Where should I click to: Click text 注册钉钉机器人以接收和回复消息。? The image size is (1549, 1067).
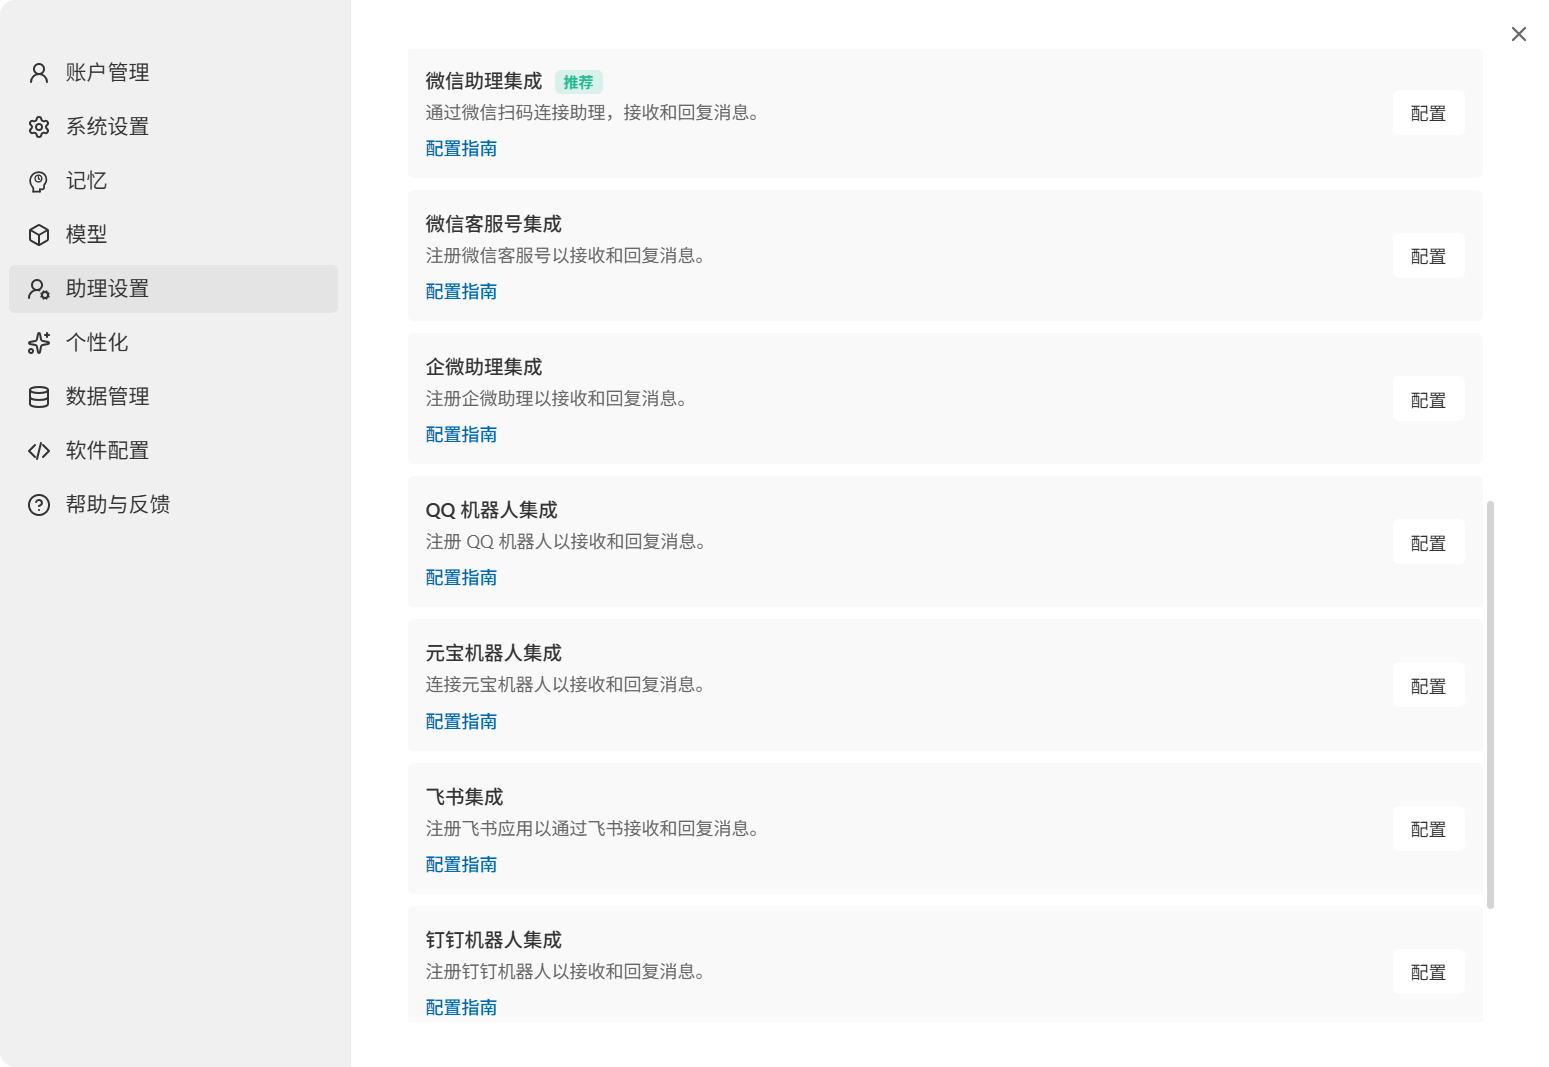click(569, 972)
